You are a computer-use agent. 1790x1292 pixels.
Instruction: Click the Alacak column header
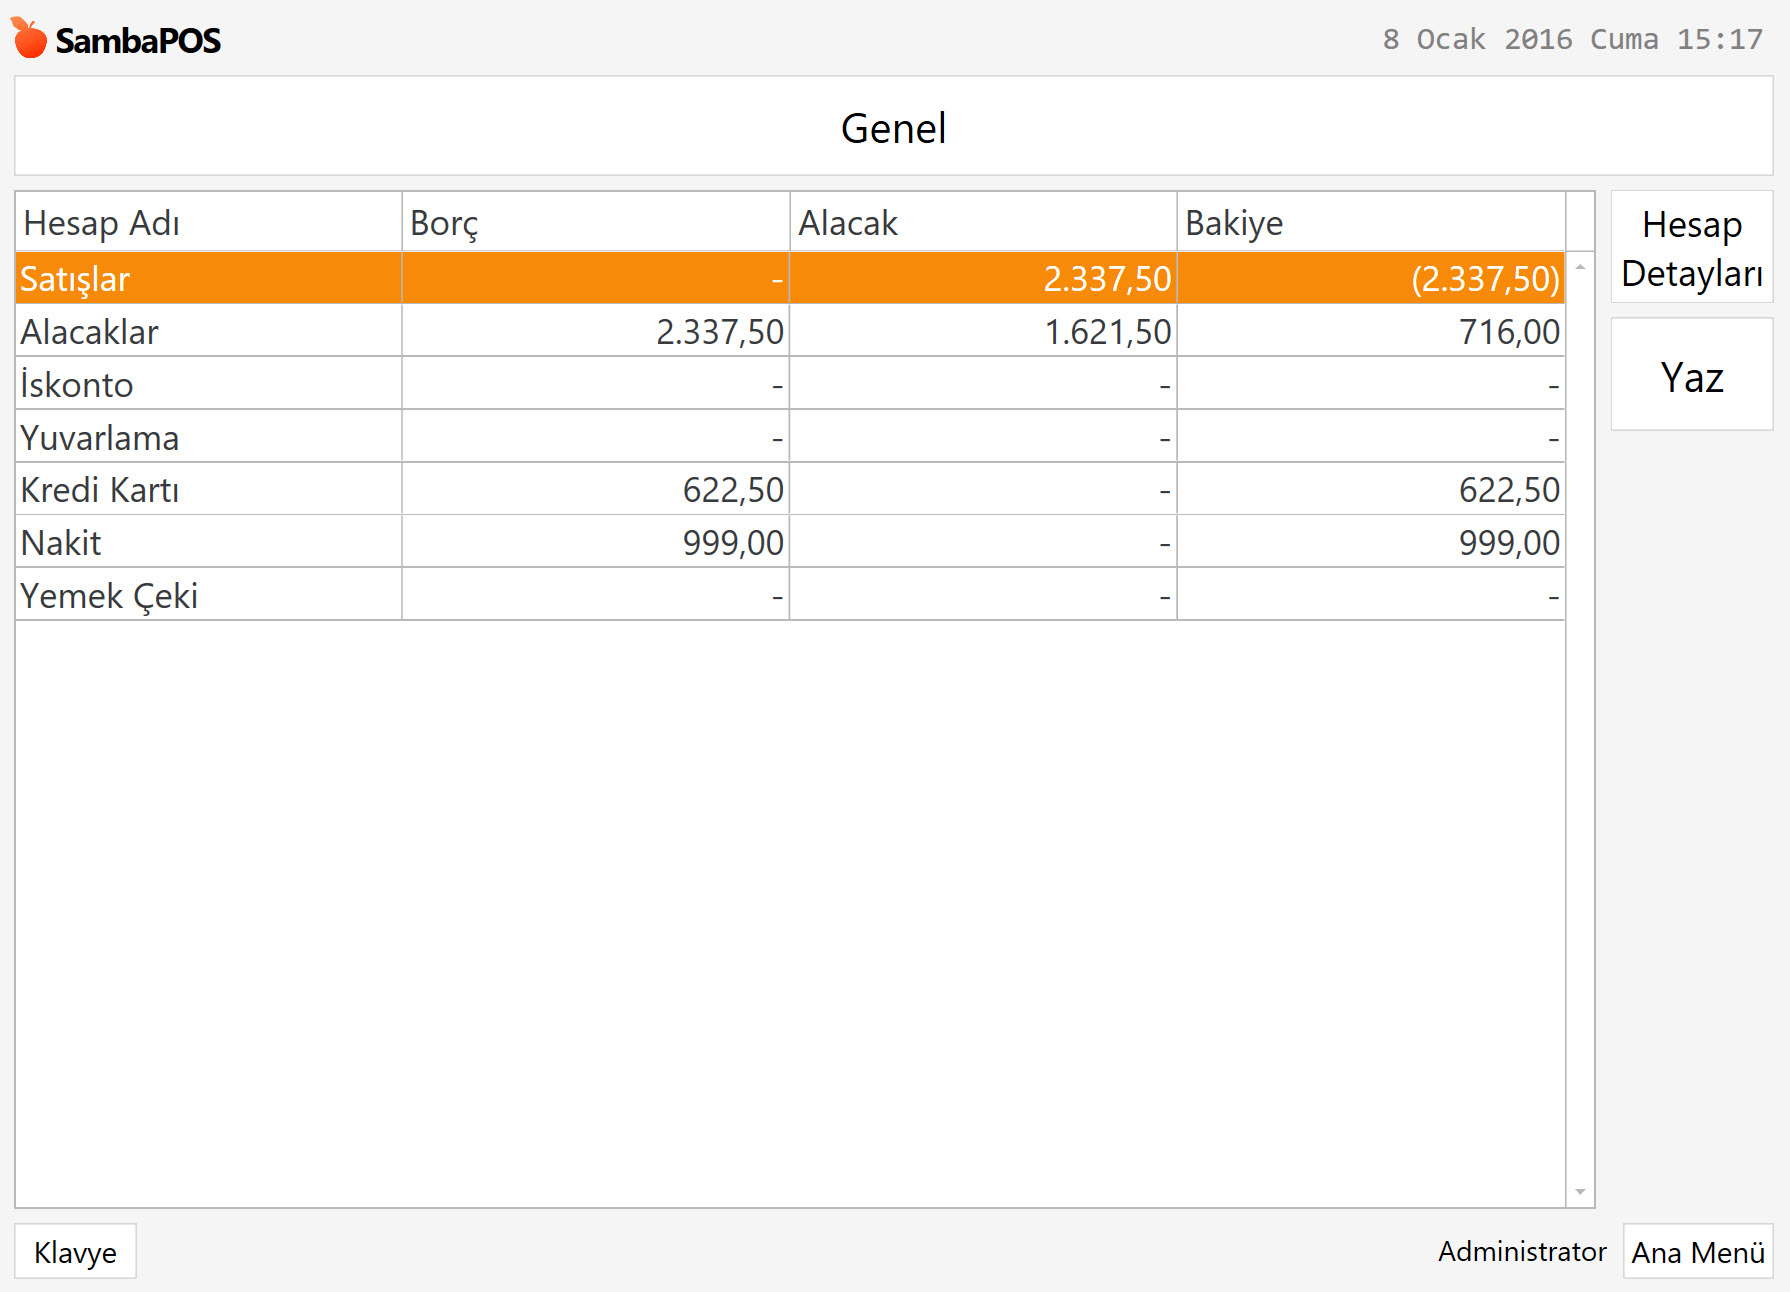coord(983,222)
